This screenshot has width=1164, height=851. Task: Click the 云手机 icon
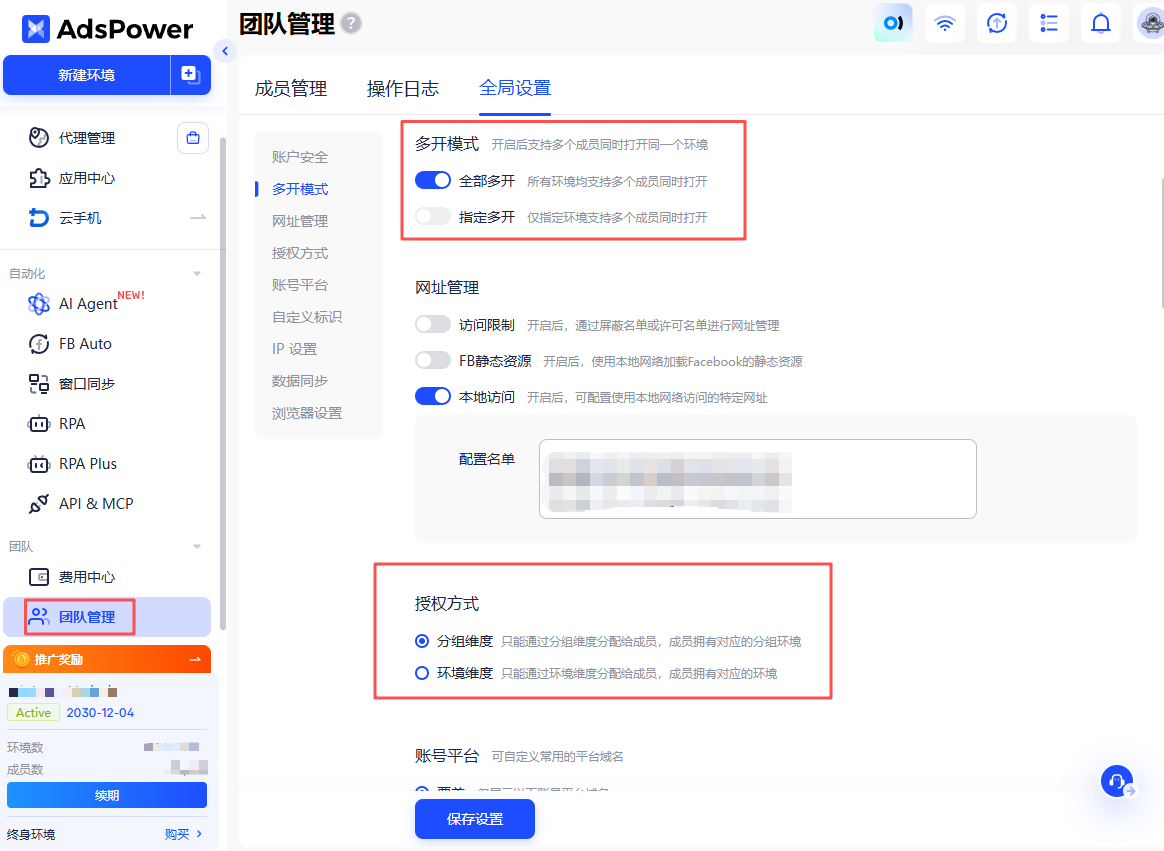coord(39,218)
